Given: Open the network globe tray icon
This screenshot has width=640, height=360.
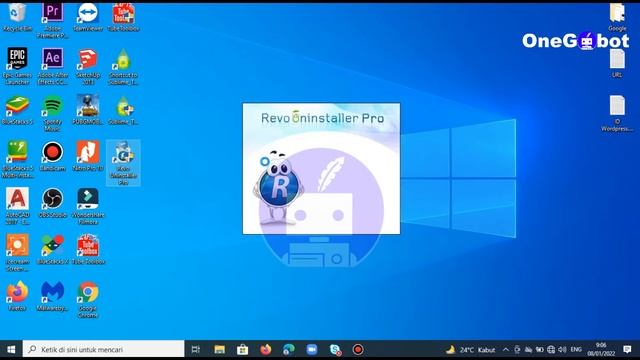Looking at the screenshot, I should pos(551,350).
